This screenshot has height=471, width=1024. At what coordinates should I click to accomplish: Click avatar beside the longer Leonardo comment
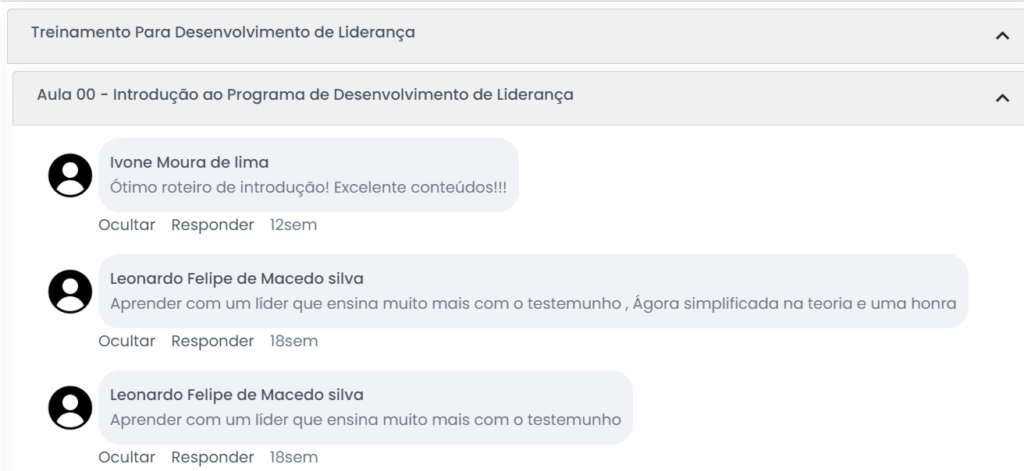70,292
